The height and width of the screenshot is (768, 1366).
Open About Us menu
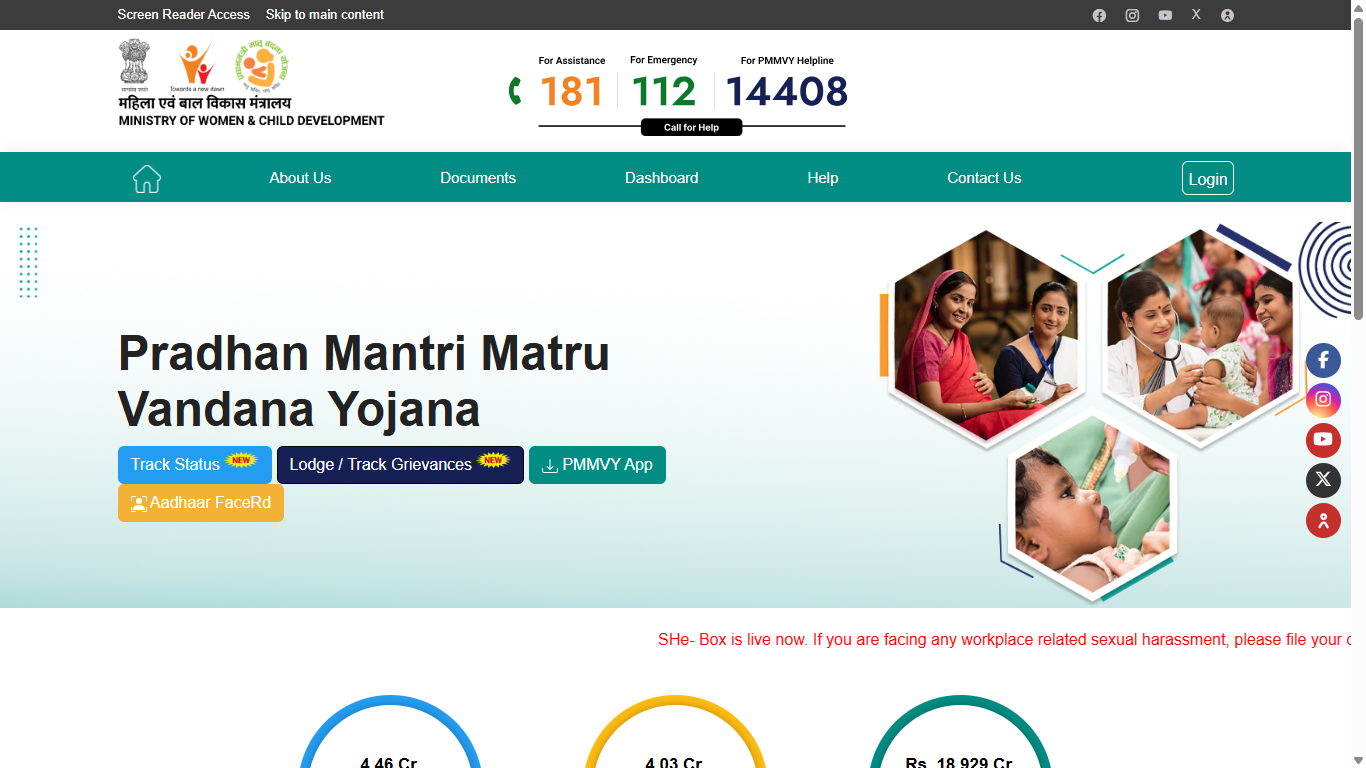[300, 178]
